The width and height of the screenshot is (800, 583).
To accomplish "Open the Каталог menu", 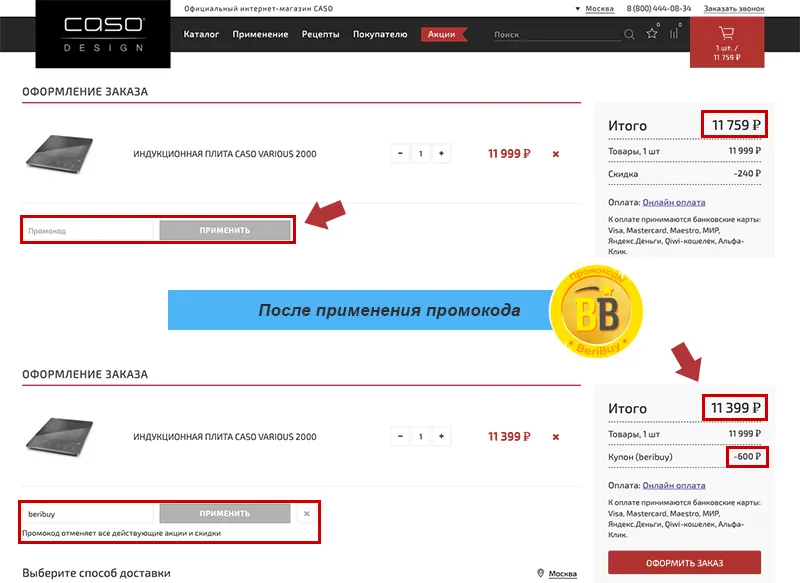I will [x=203, y=34].
